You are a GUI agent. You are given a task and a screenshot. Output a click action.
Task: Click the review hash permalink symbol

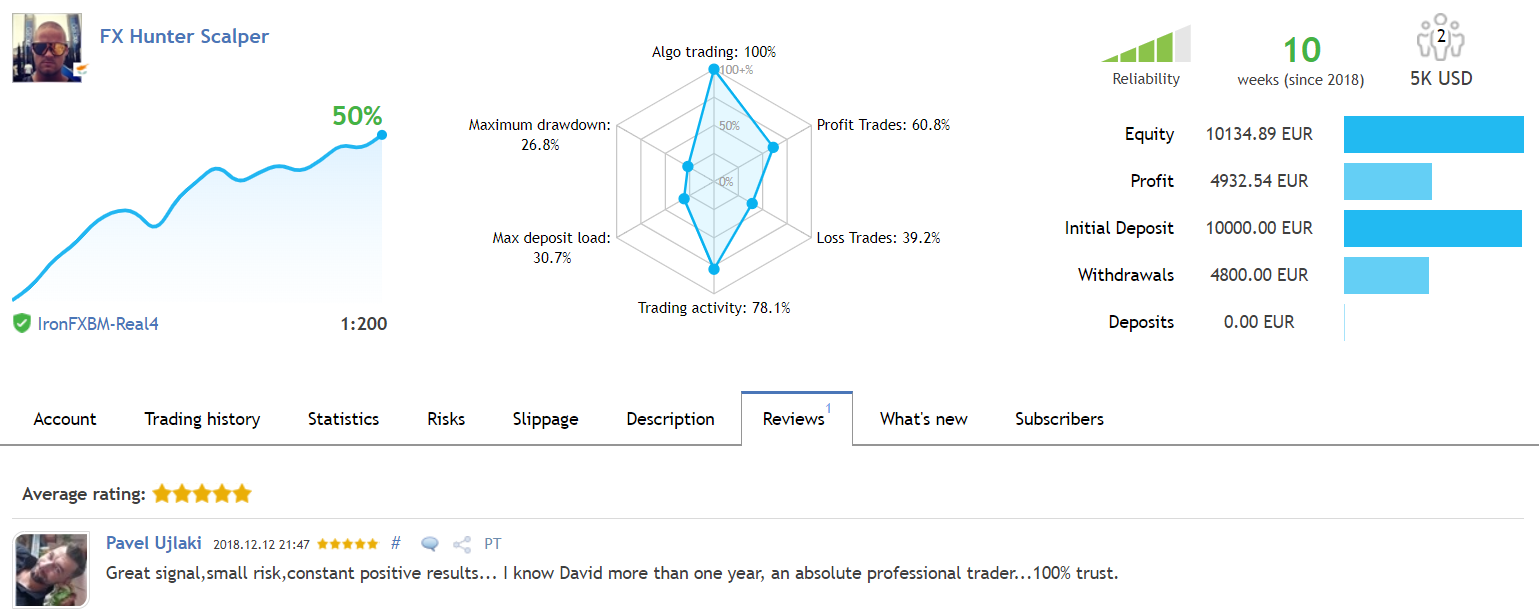coord(396,543)
